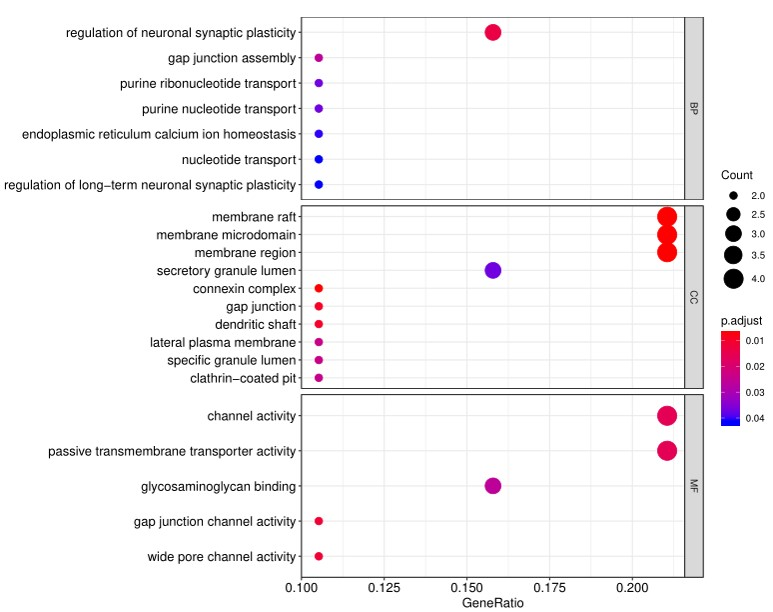Click the BP facet strip label
This screenshot has height=612, width=773.
pos(693,108)
